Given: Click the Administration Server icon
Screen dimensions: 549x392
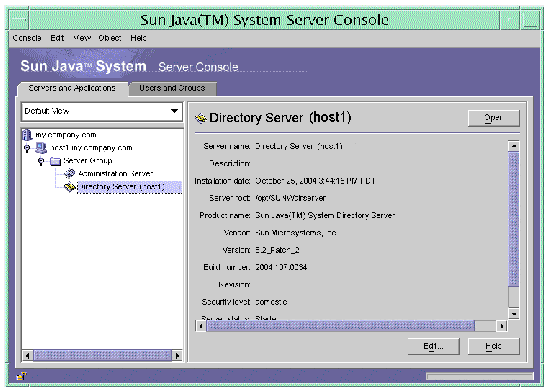Looking at the screenshot, I should pyautogui.click(x=70, y=173).
